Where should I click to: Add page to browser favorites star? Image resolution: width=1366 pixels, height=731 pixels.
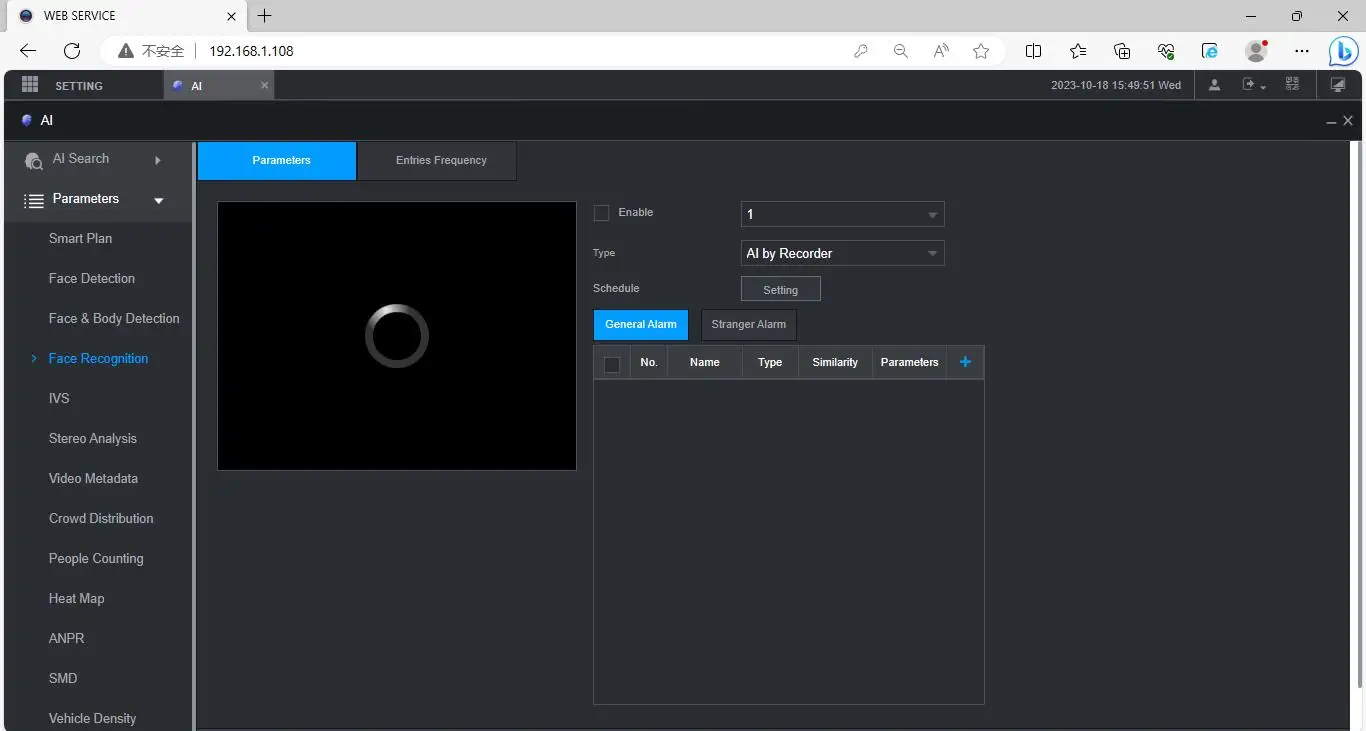[x=981, y=51]
